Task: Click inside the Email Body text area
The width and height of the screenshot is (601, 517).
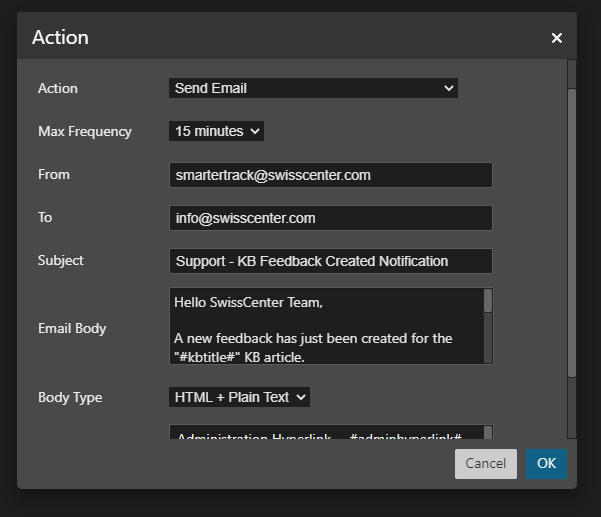Action: (x=325, y=327)
